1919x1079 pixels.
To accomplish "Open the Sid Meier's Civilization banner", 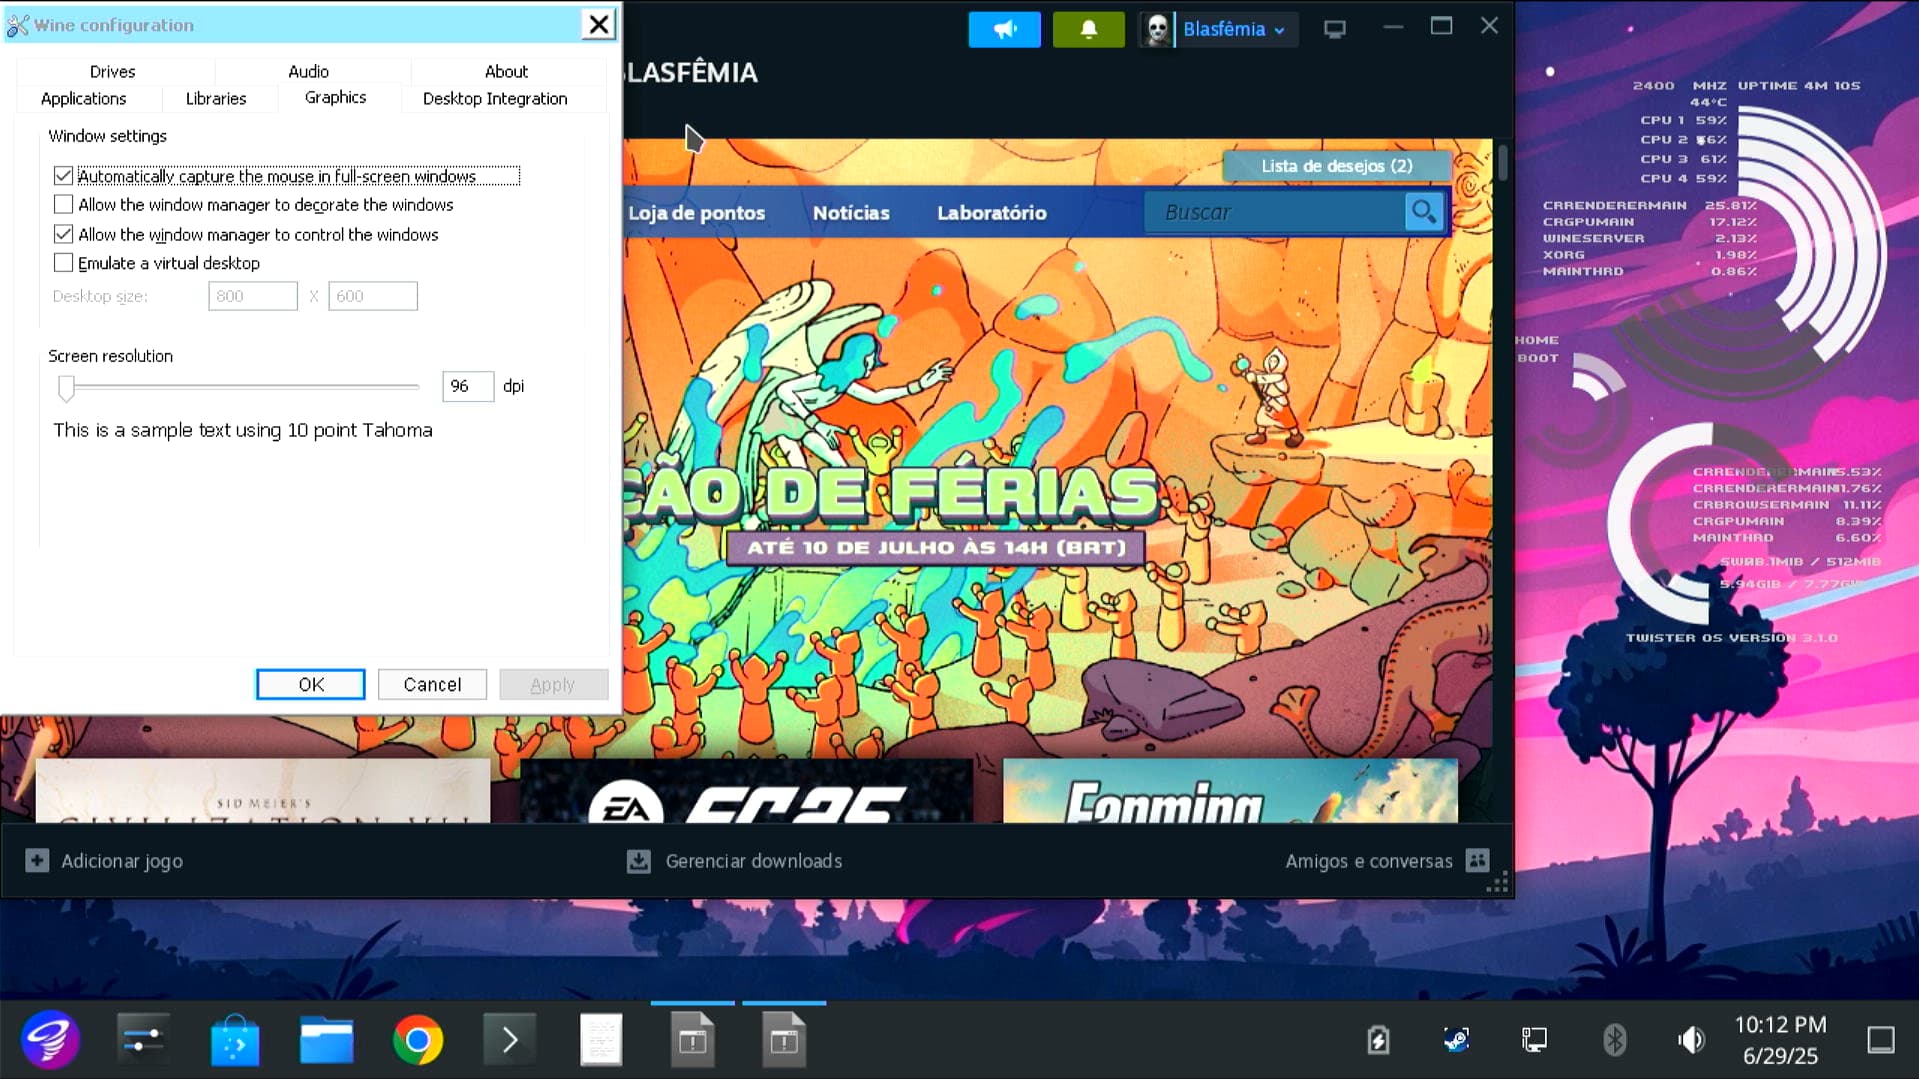I will (263, 790).
